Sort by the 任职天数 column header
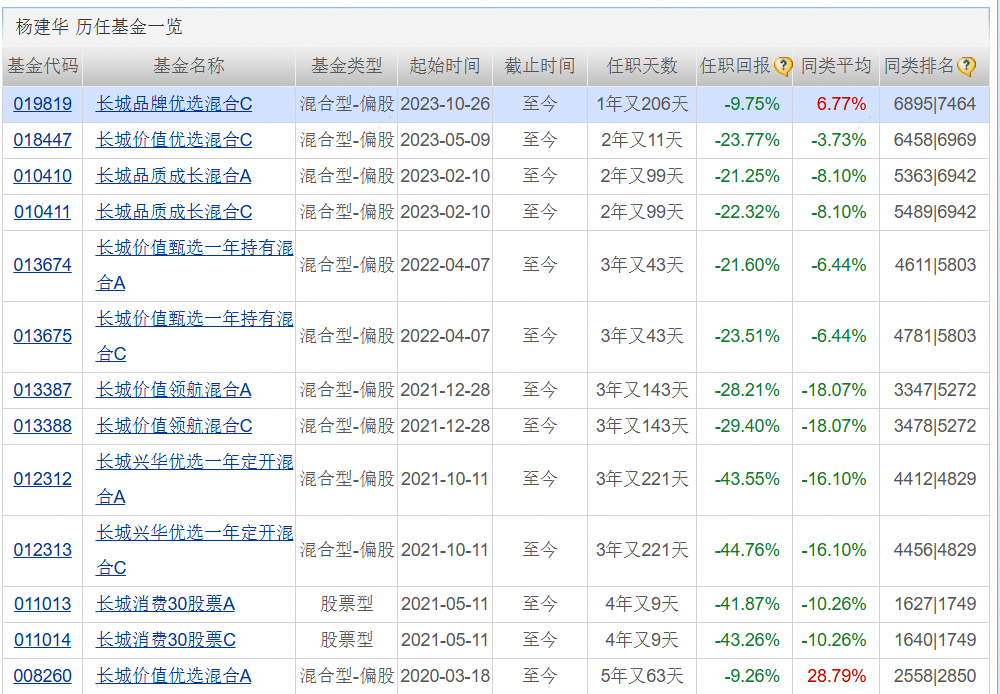The image size is (1000, 694). (641, 65)
